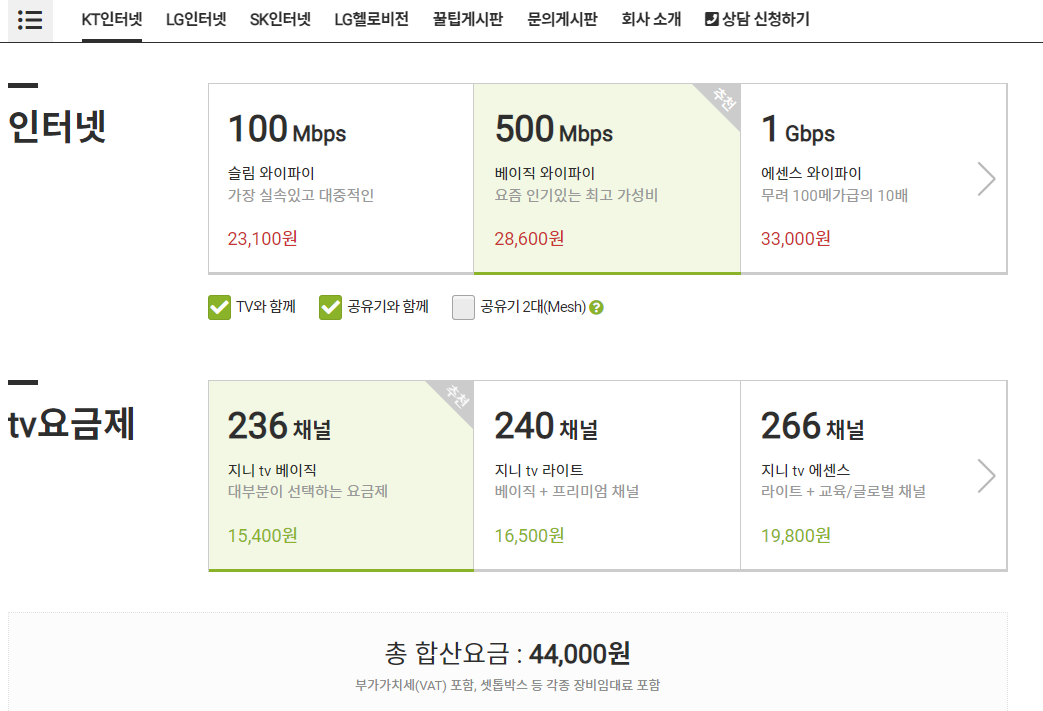Click the 부가가치세(VAT) 포함 note text
1043x711 pixels.
pos(508,685)
